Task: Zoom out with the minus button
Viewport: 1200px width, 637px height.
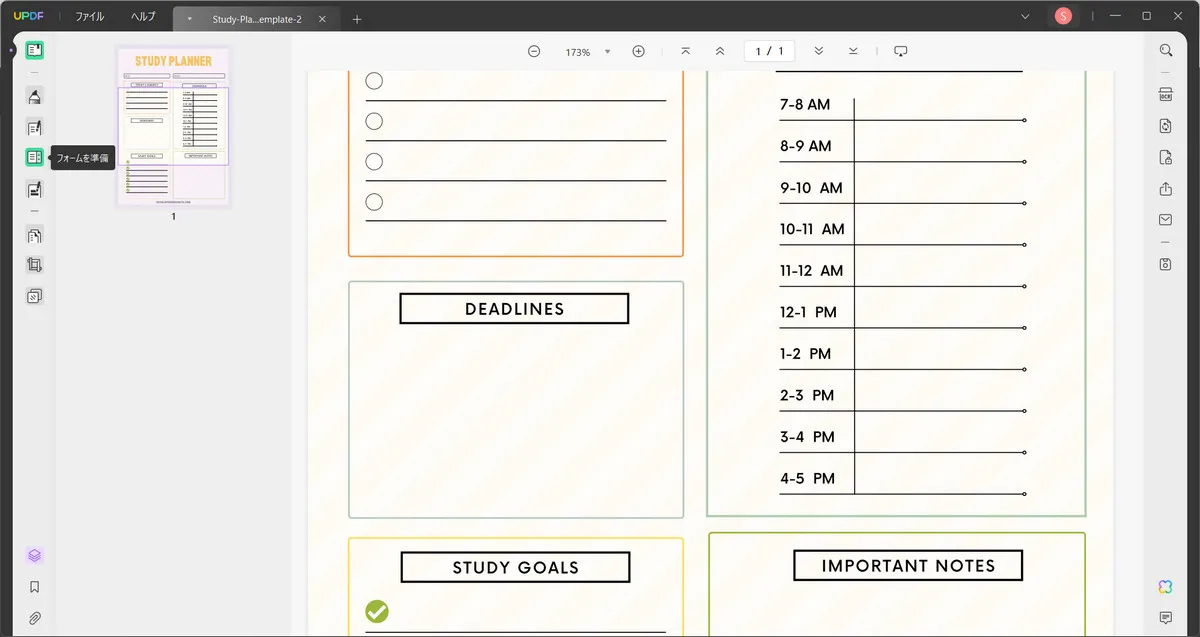Action: [x=534, y=51]
